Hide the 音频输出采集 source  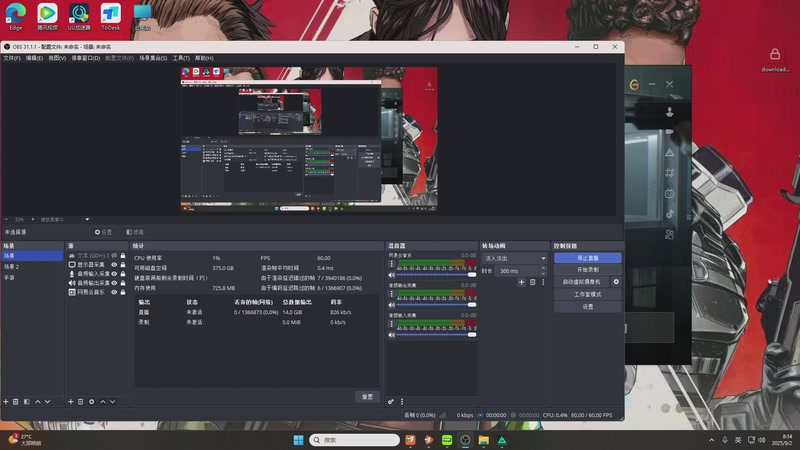114,283
